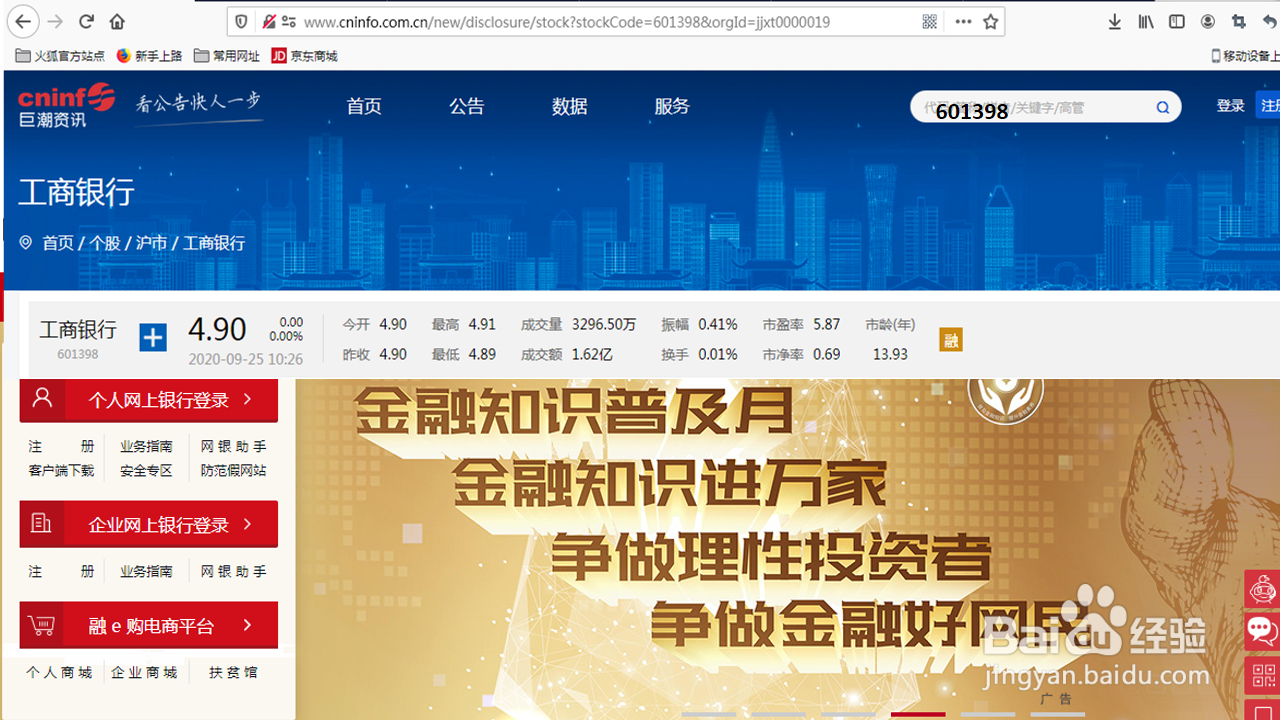Click the arrow on 企业网上银行登录
Viewport: 1280px width, 720px height.
248,524
